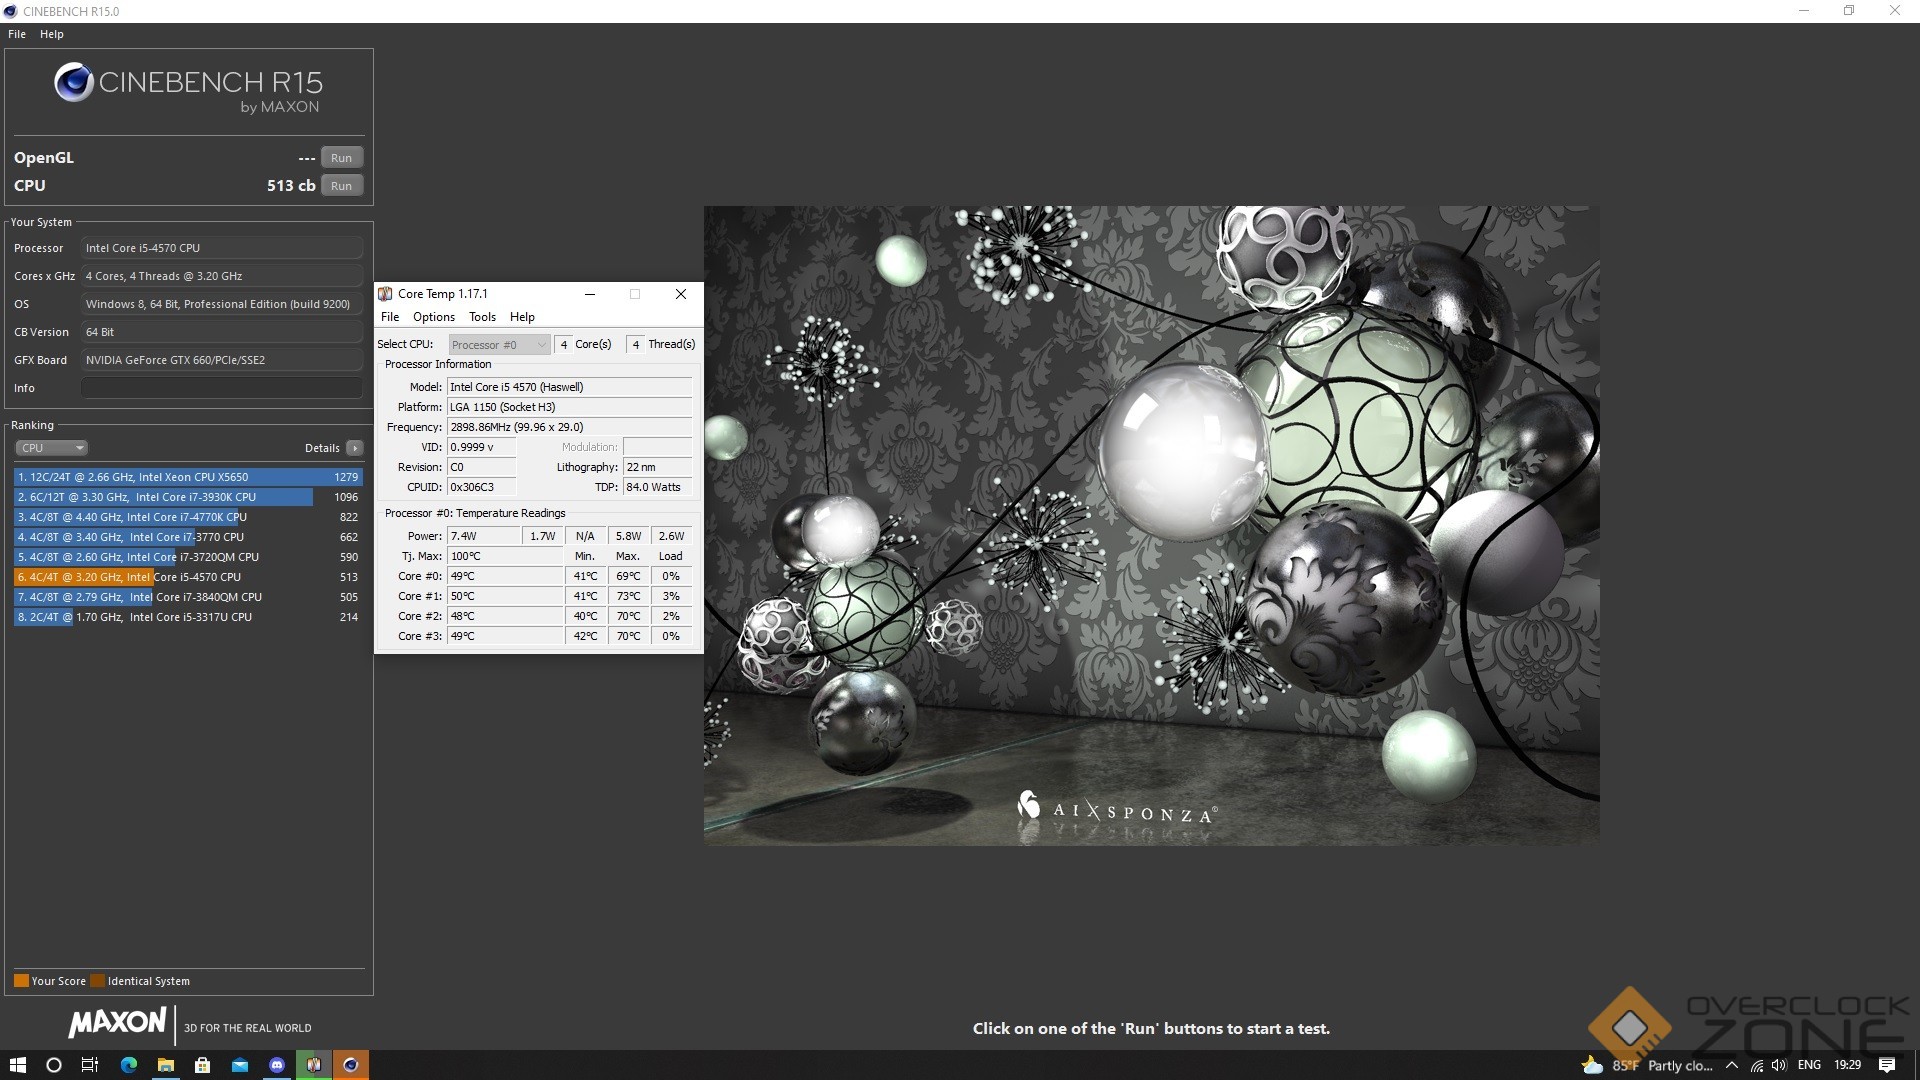Click the Cinema 4D taskbar icon
This screenshot has height=1080, width=1920.
click(x=350, y=1065)
